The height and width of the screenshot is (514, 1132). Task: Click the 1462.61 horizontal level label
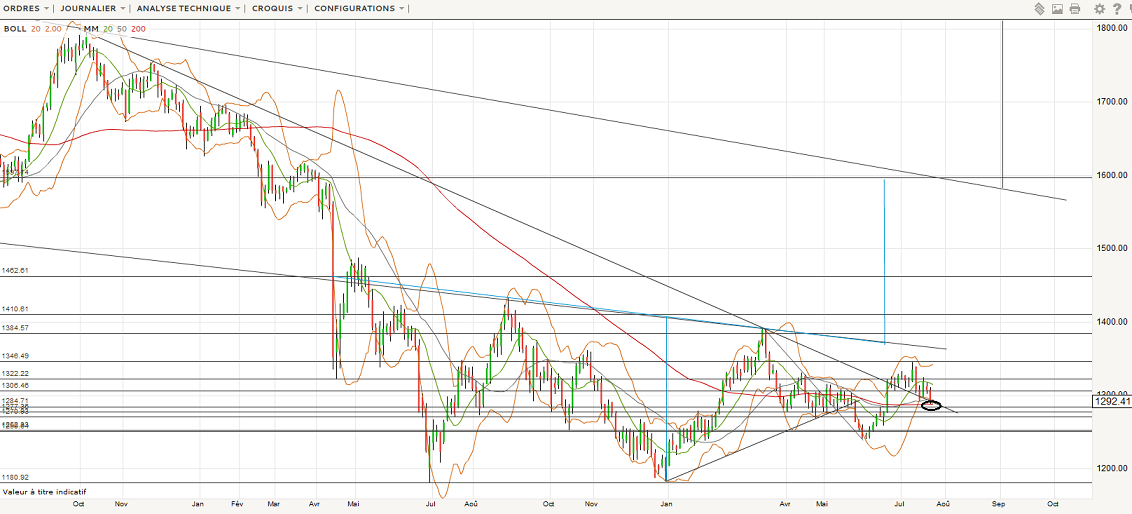[16, 271]
